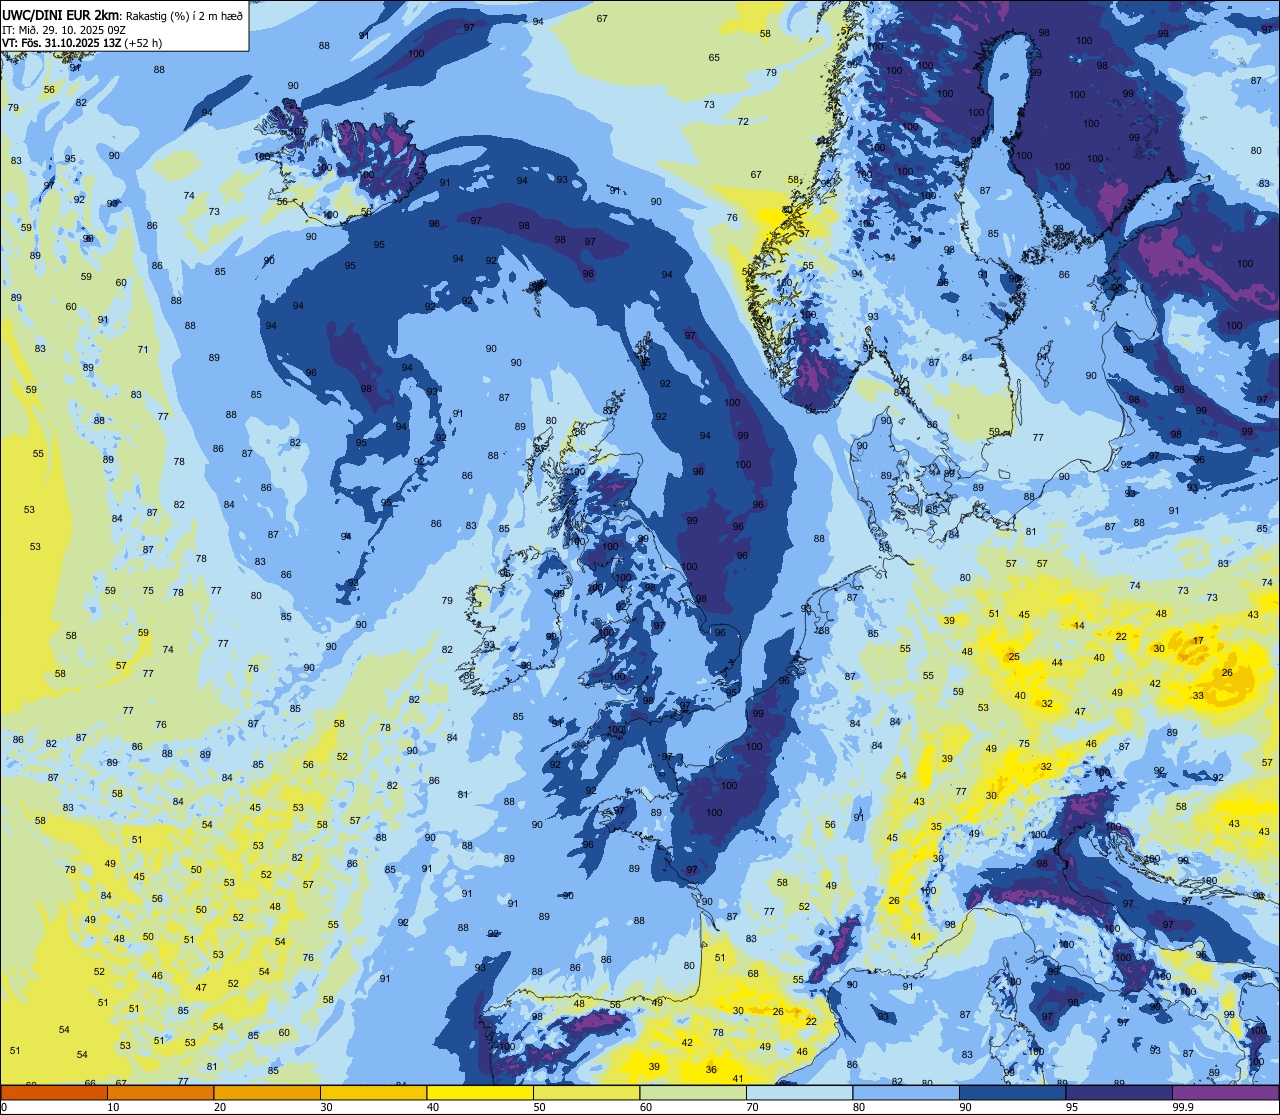Click the 50–60 yellow-green legend swatch
This screenshot has height=1115, width=1280.
pos(586,1092)
